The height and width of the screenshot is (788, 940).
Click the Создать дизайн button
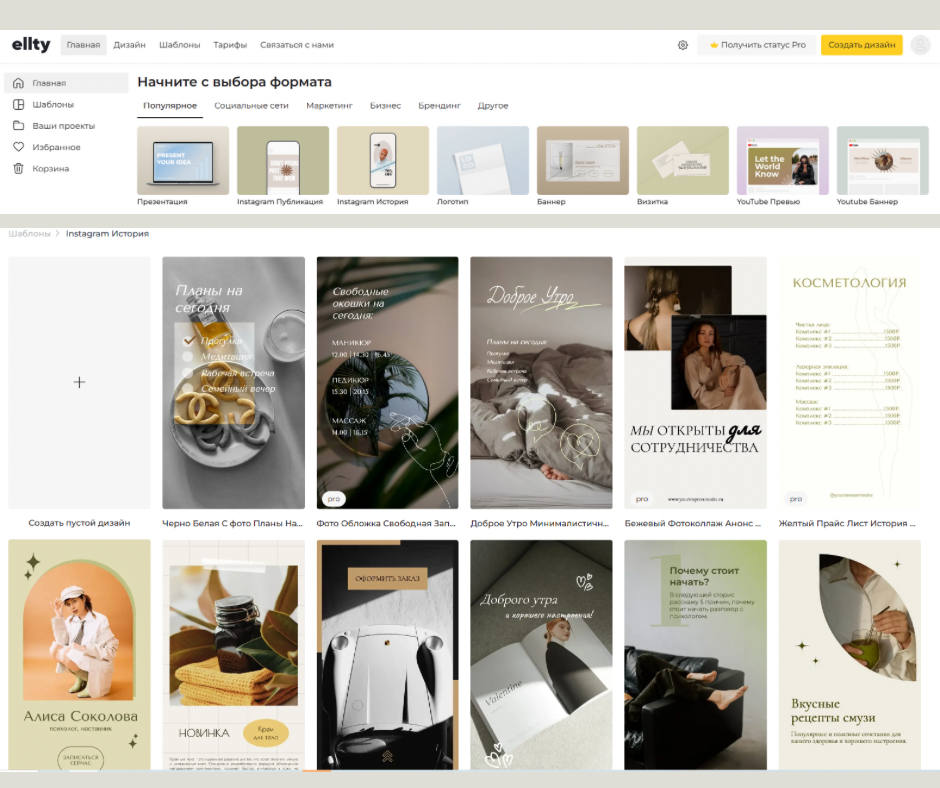coord(861,45)
